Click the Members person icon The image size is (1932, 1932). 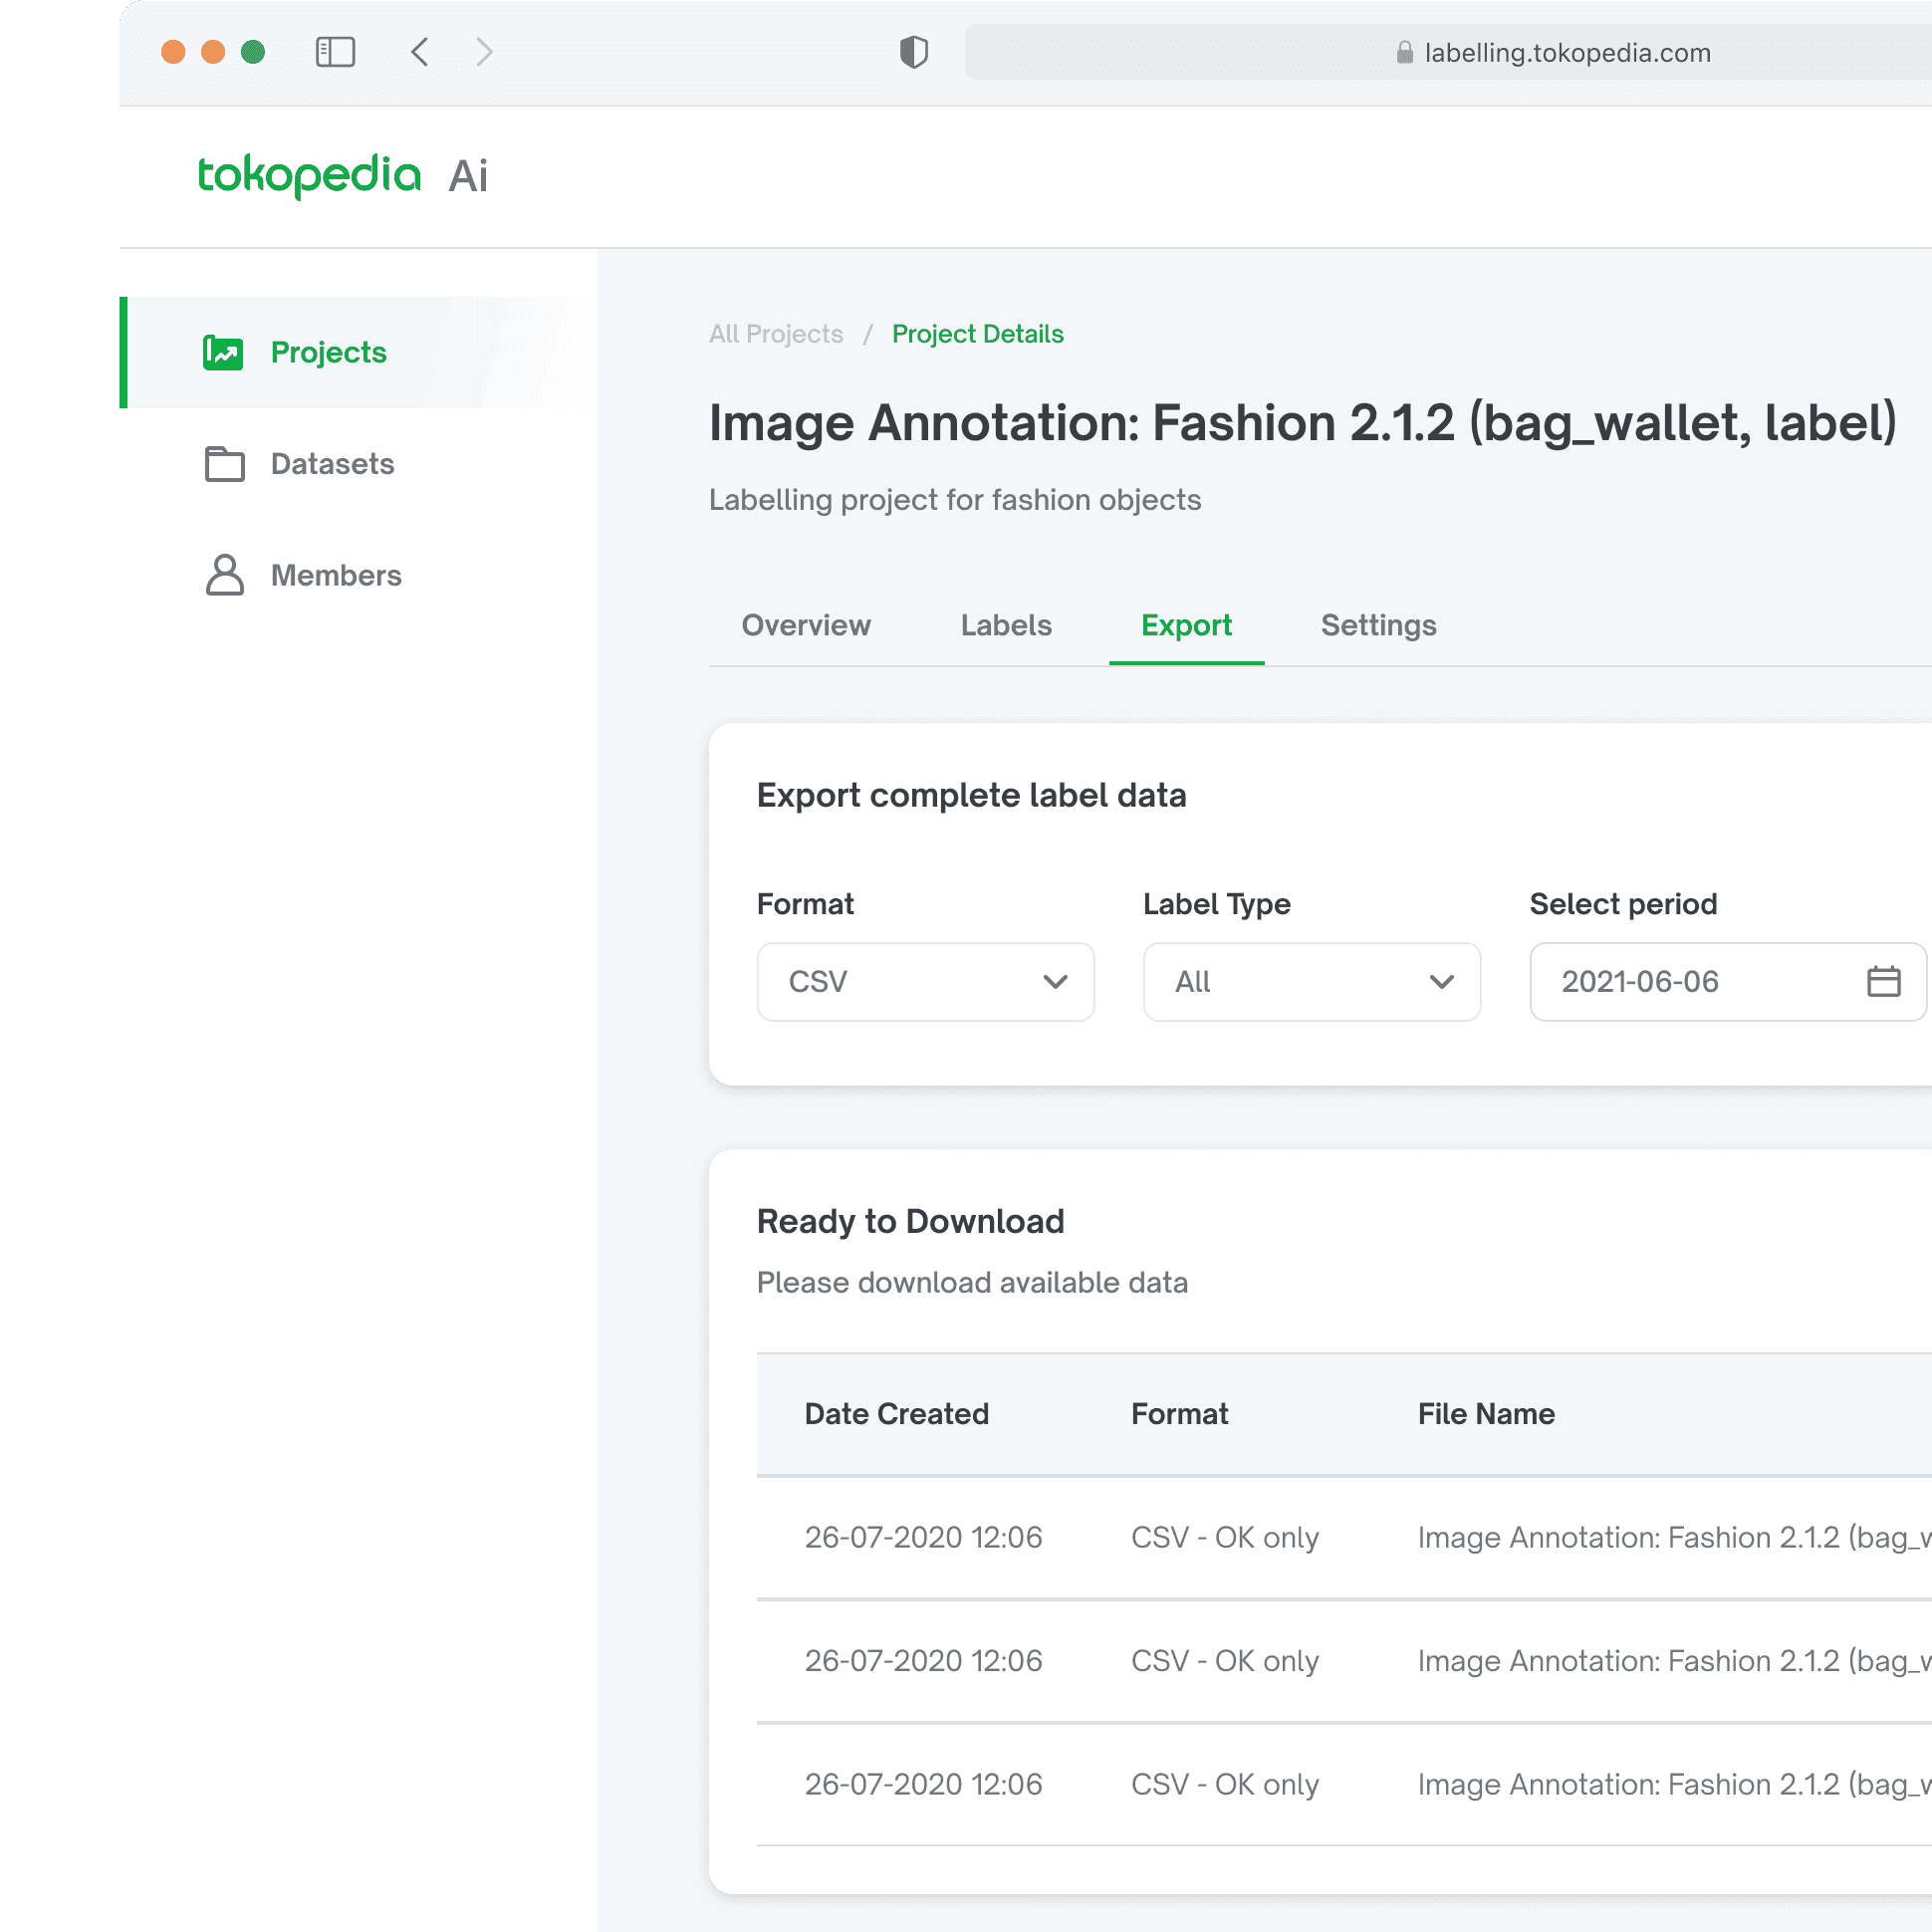click(x=224, y=575)
